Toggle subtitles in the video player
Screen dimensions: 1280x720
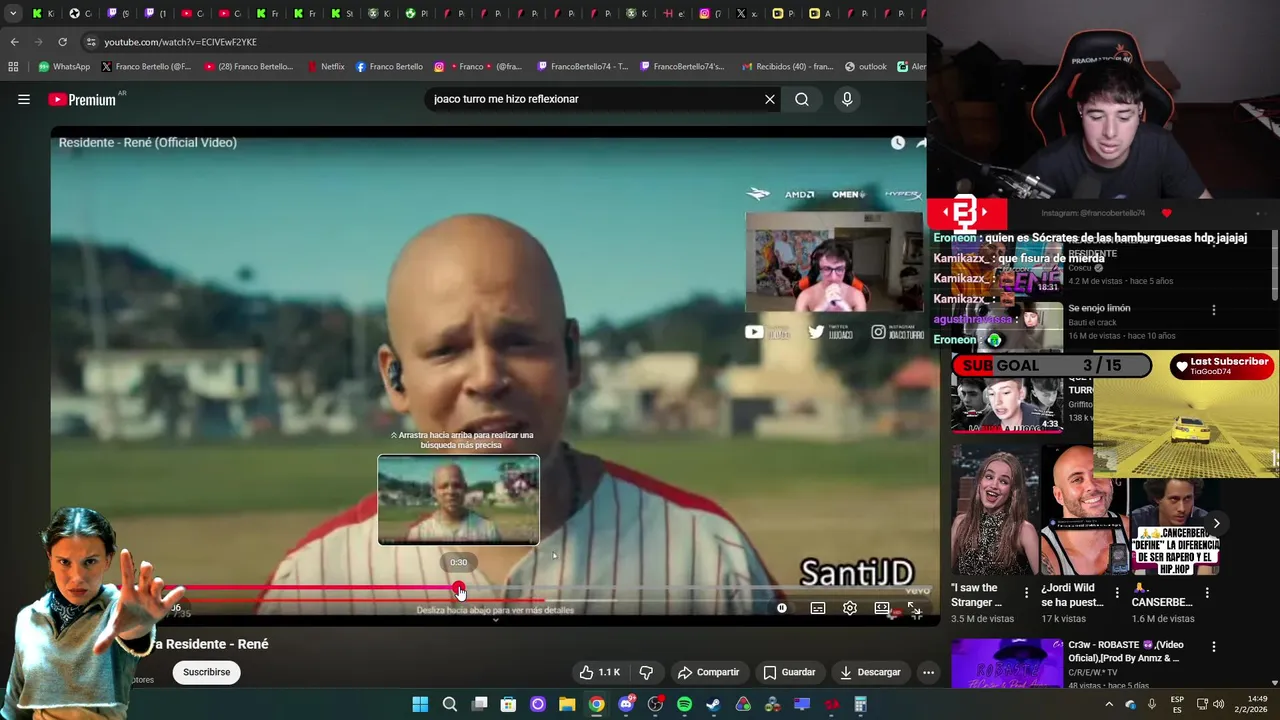tap(818, 608)
